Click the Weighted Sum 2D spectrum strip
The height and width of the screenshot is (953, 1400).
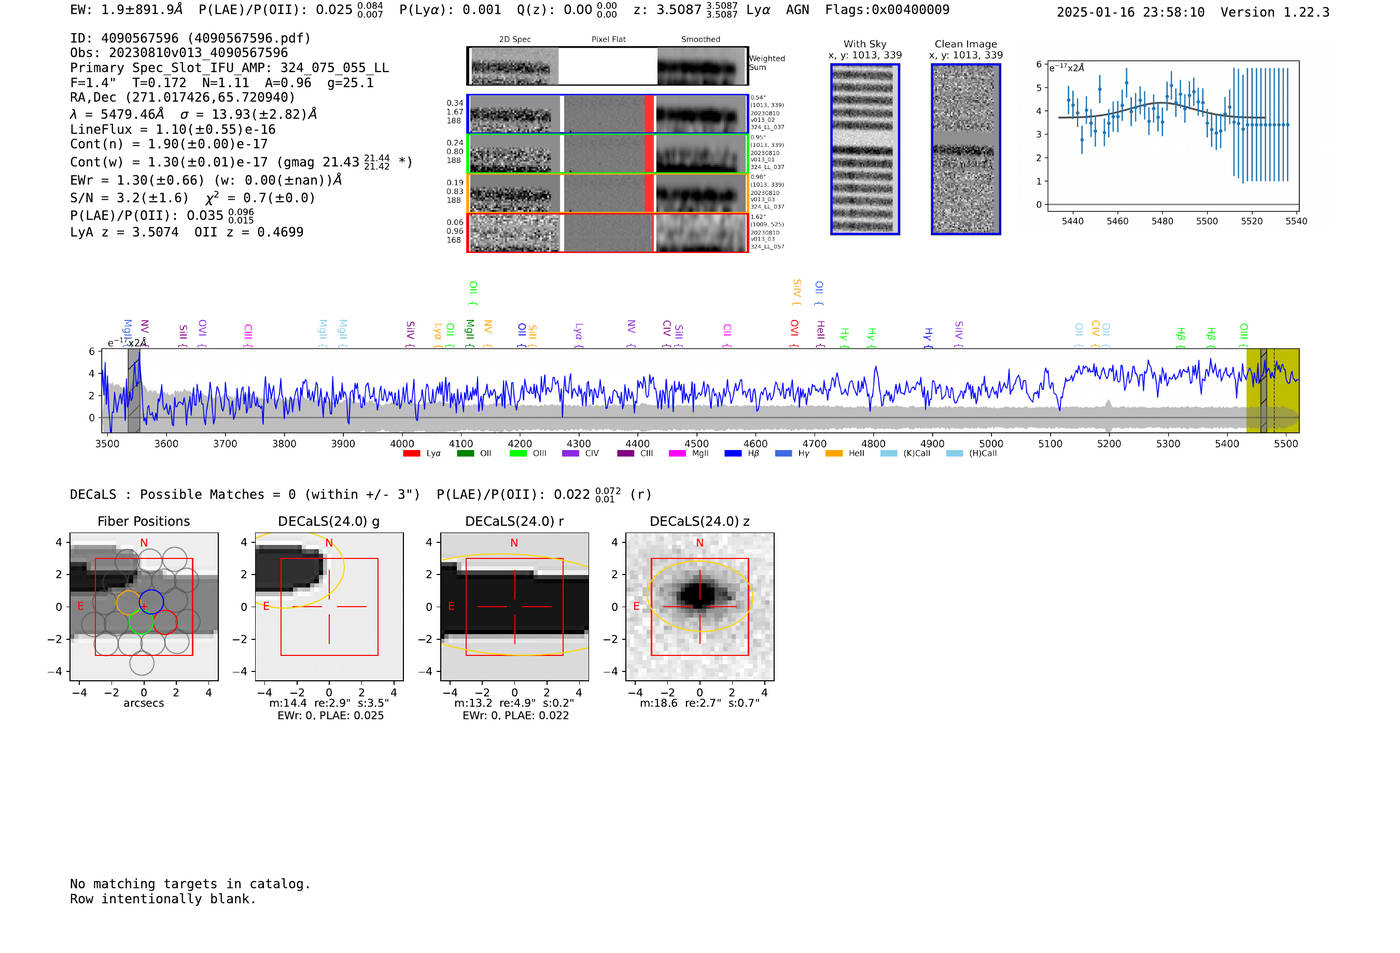click(x=608, y=66)
